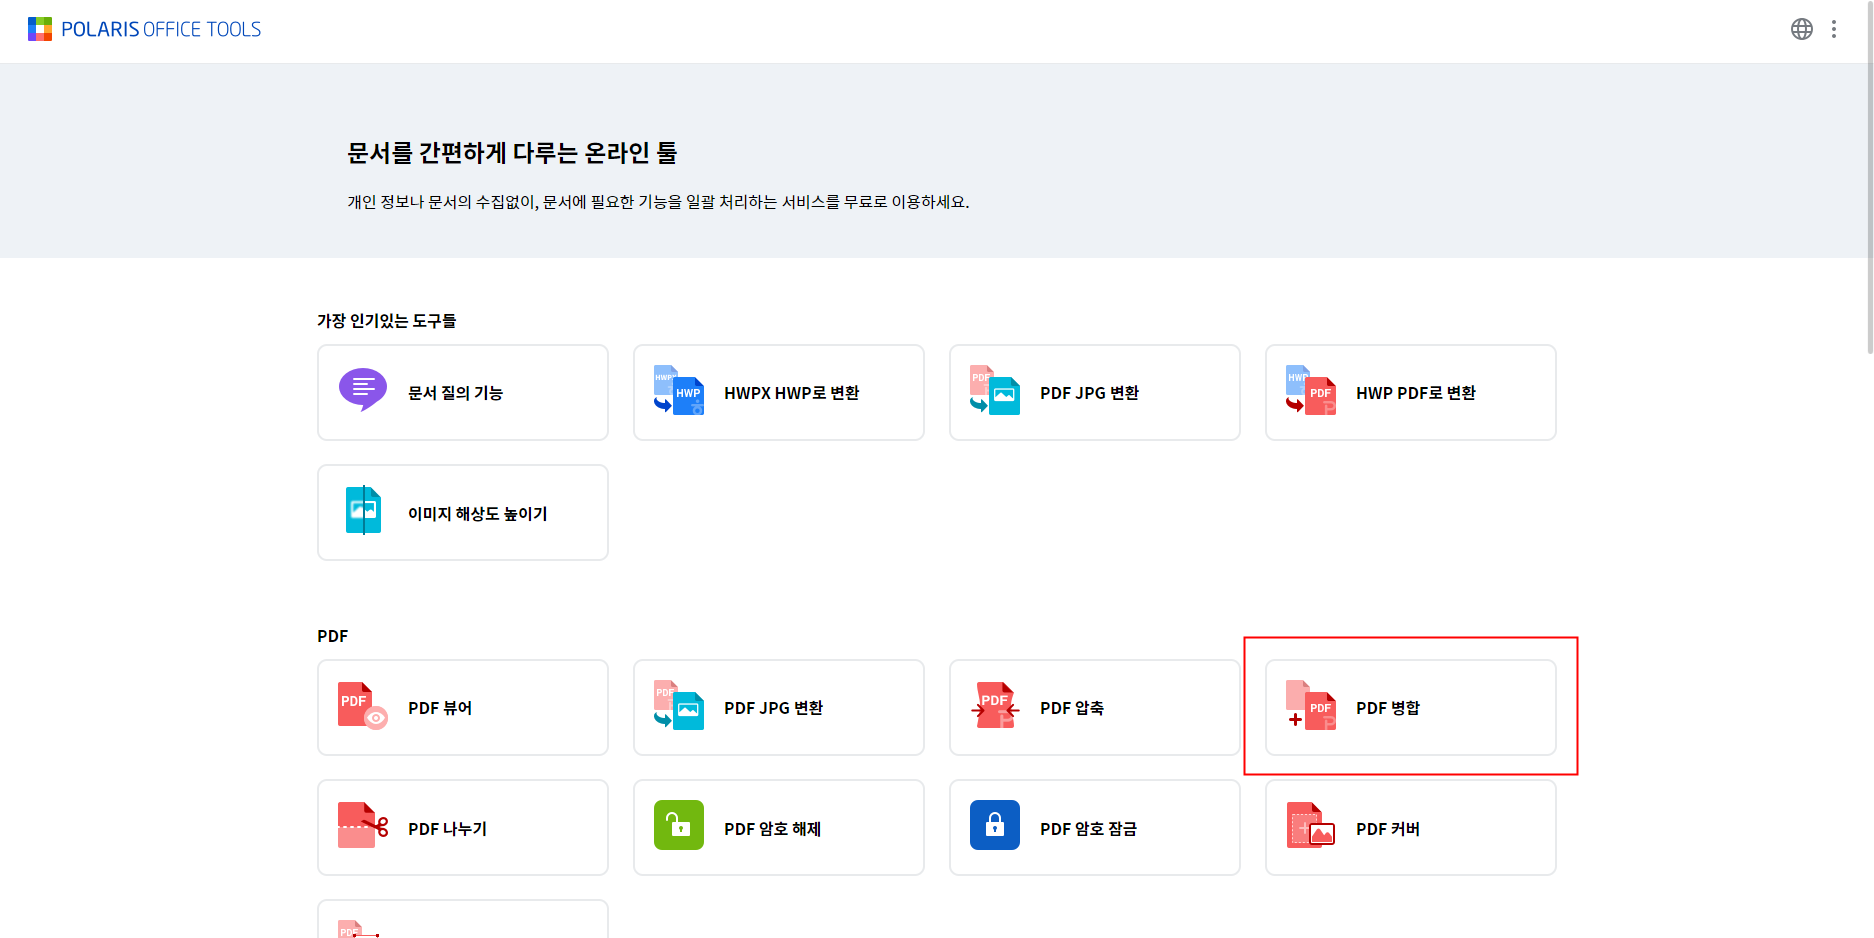Open the PDF 암호 해제 tool
The height and width of the screenshot is (938, 1874).
(779, 828)
